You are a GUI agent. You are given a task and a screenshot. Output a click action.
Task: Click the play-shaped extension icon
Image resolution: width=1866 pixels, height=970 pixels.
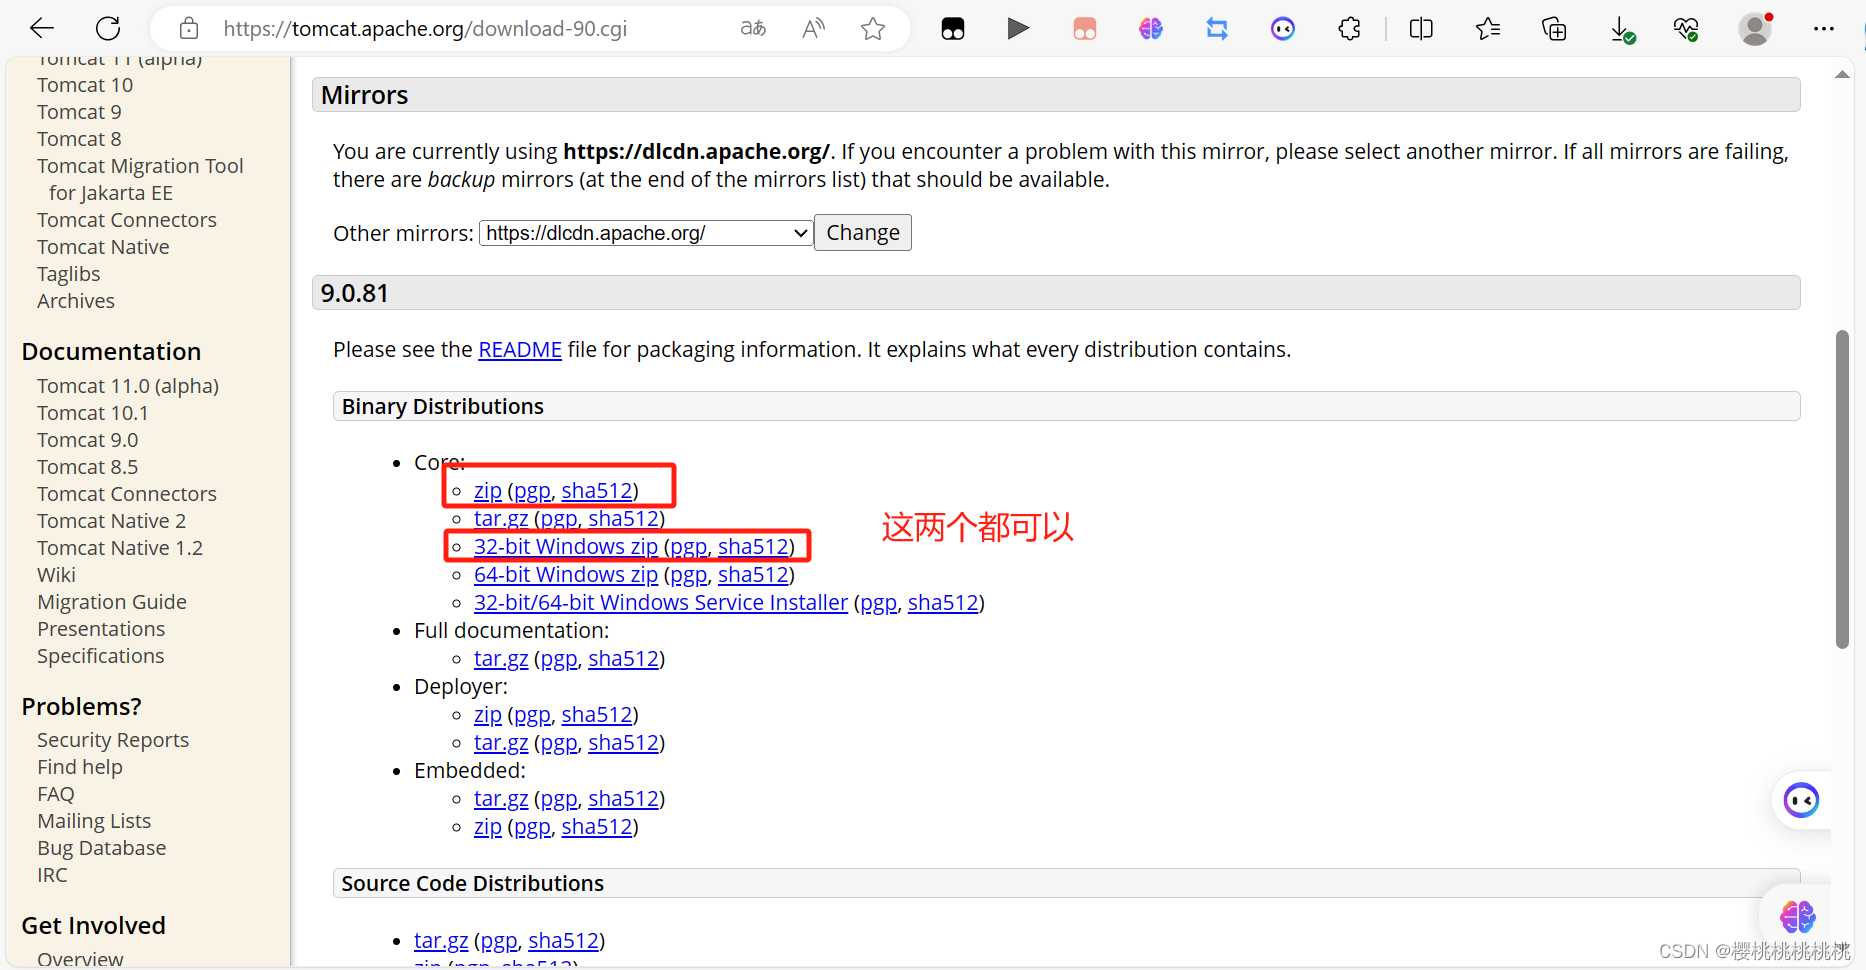[1018, 28]
